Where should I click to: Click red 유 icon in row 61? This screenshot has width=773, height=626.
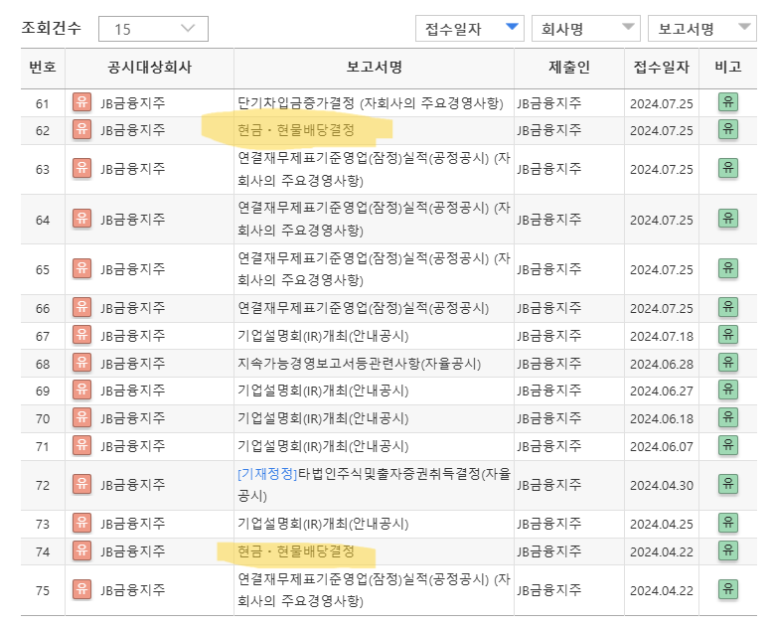click(82, 103)
